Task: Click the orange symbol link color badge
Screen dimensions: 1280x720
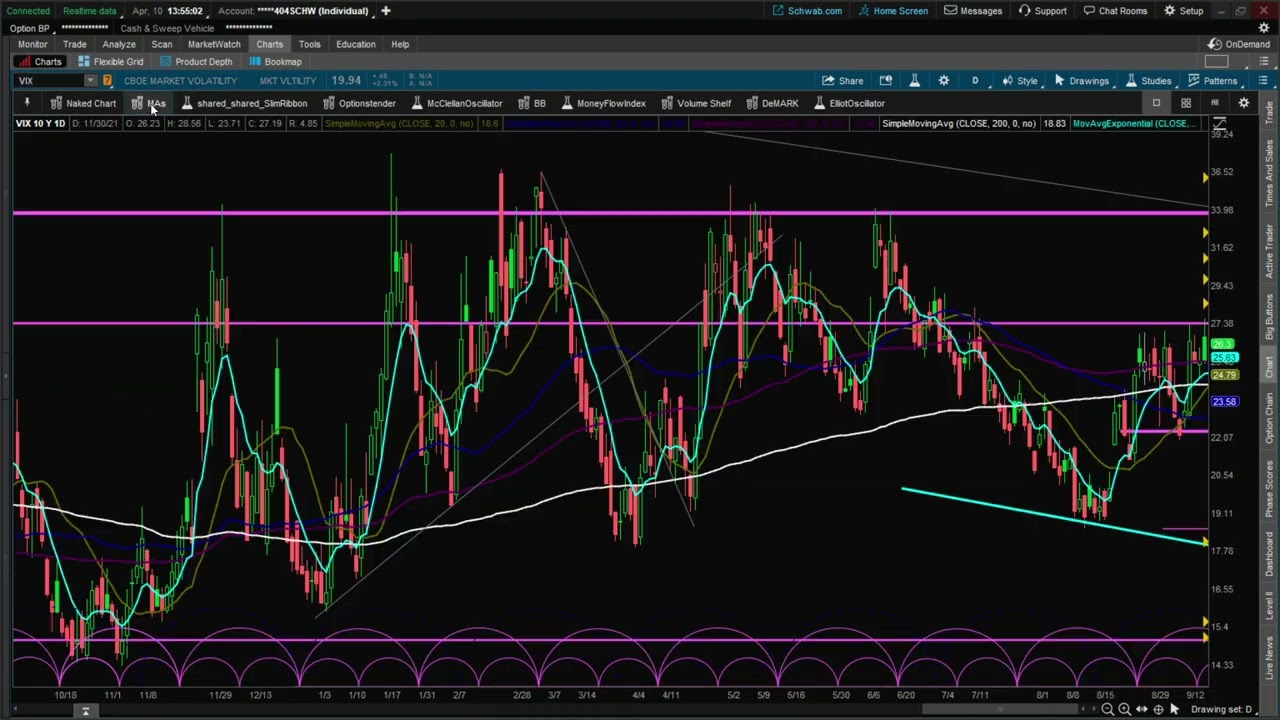Action: (107, 81)
